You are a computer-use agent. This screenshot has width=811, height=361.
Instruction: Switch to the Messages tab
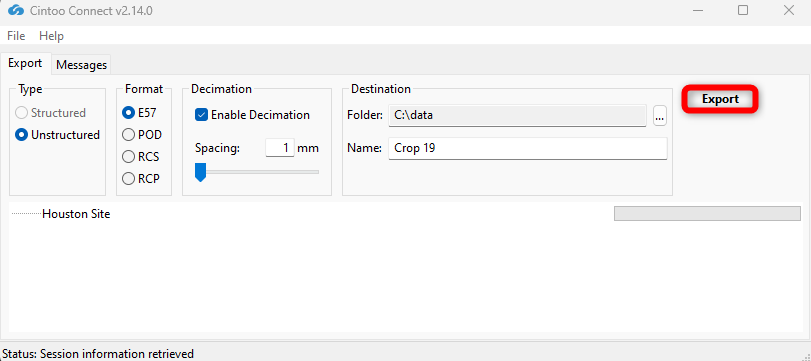[81, 65]
